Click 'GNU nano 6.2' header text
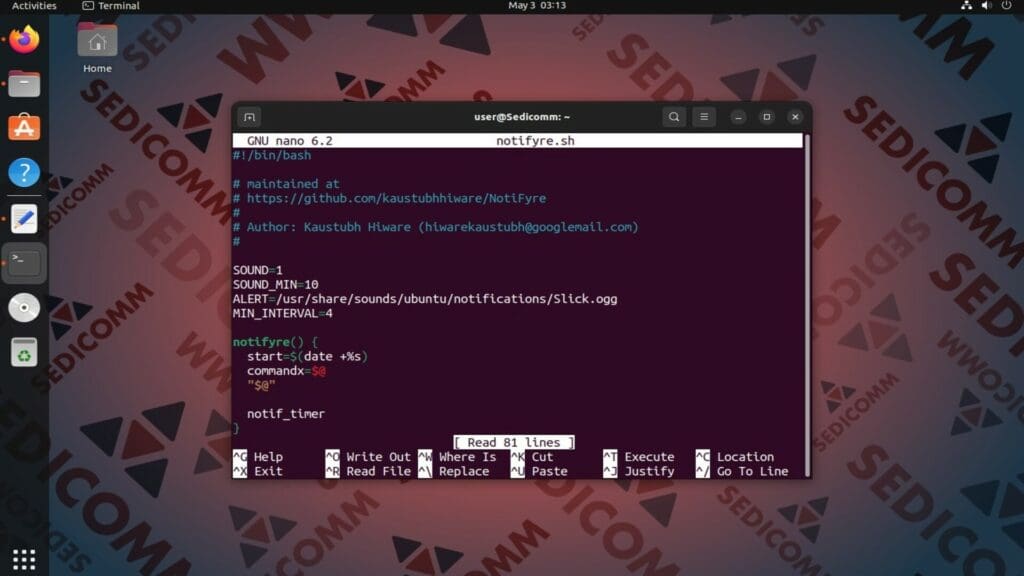Viewport: 1024px width, 576px height. [x=289, y=140]
